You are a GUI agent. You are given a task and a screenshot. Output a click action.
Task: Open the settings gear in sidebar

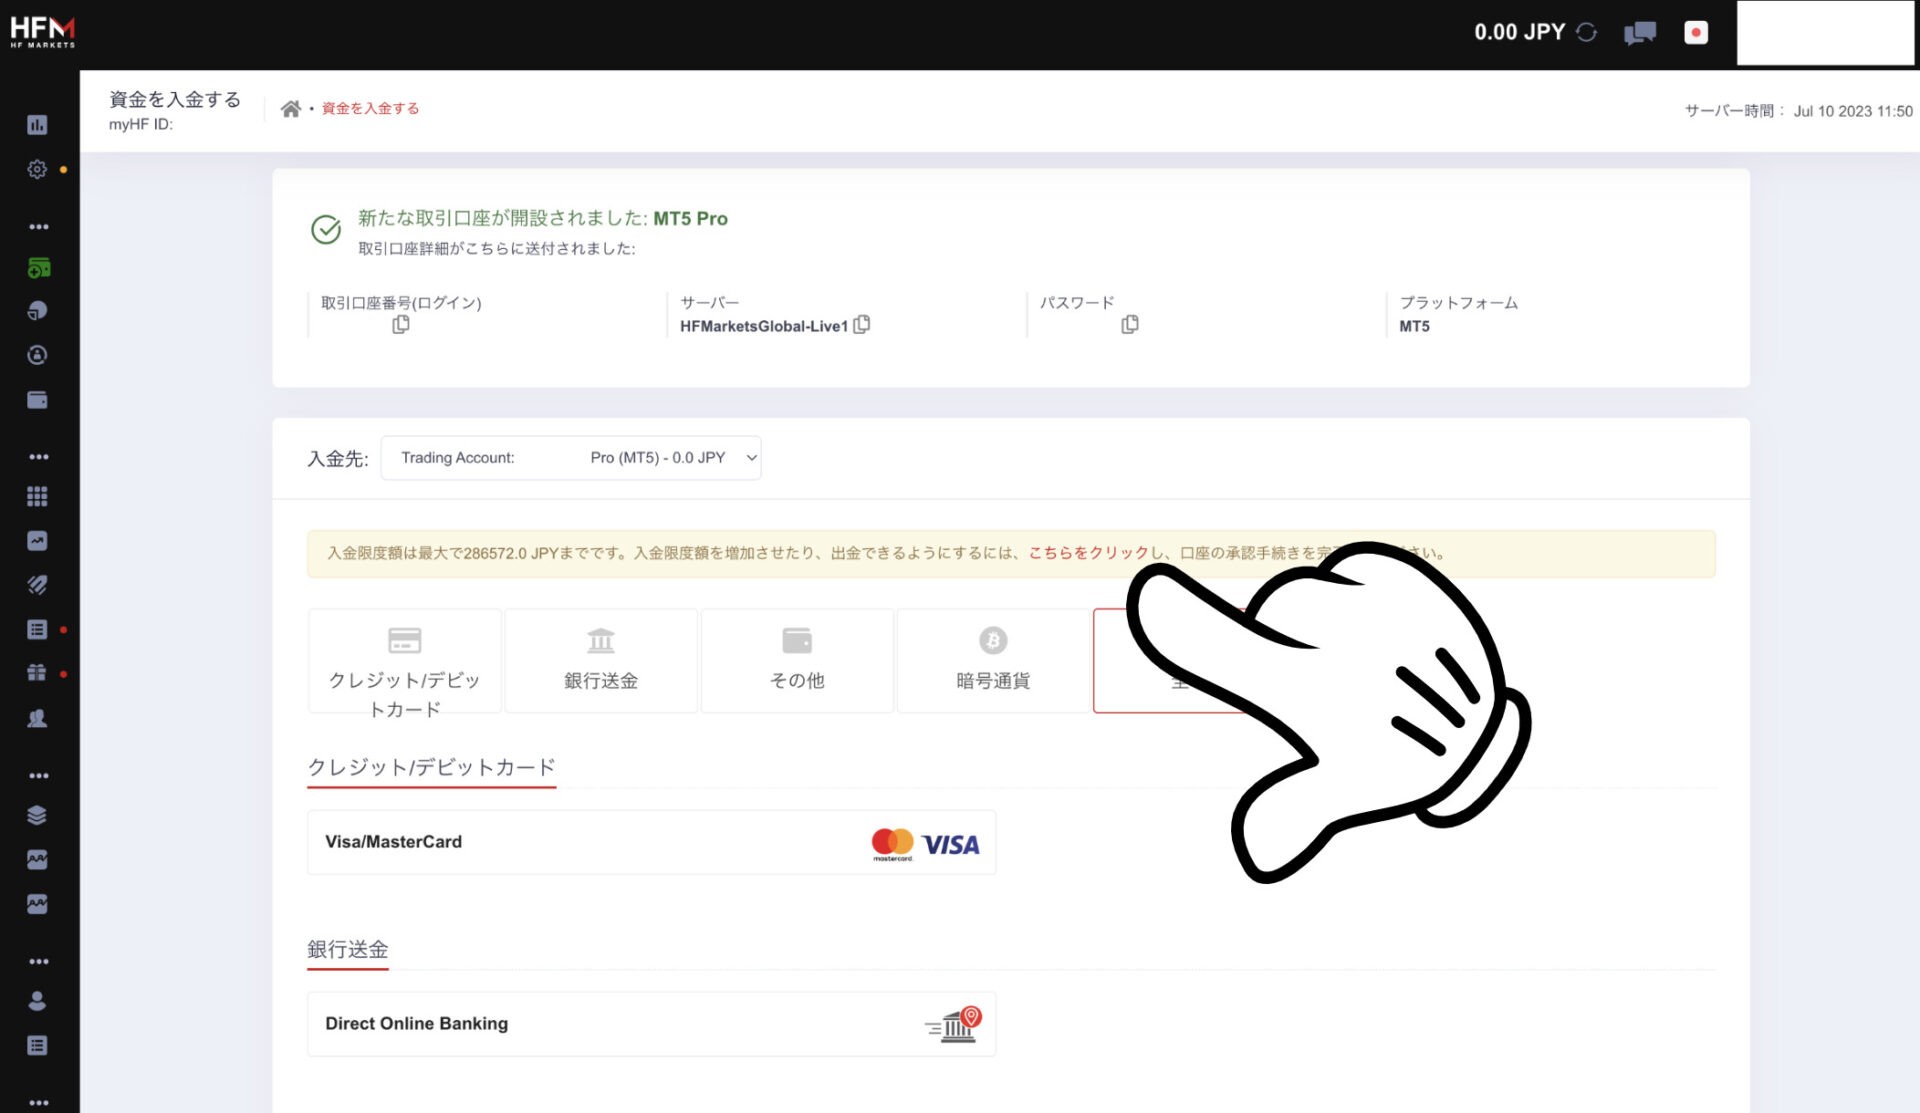pyautogui.click(x=37, y=169)
